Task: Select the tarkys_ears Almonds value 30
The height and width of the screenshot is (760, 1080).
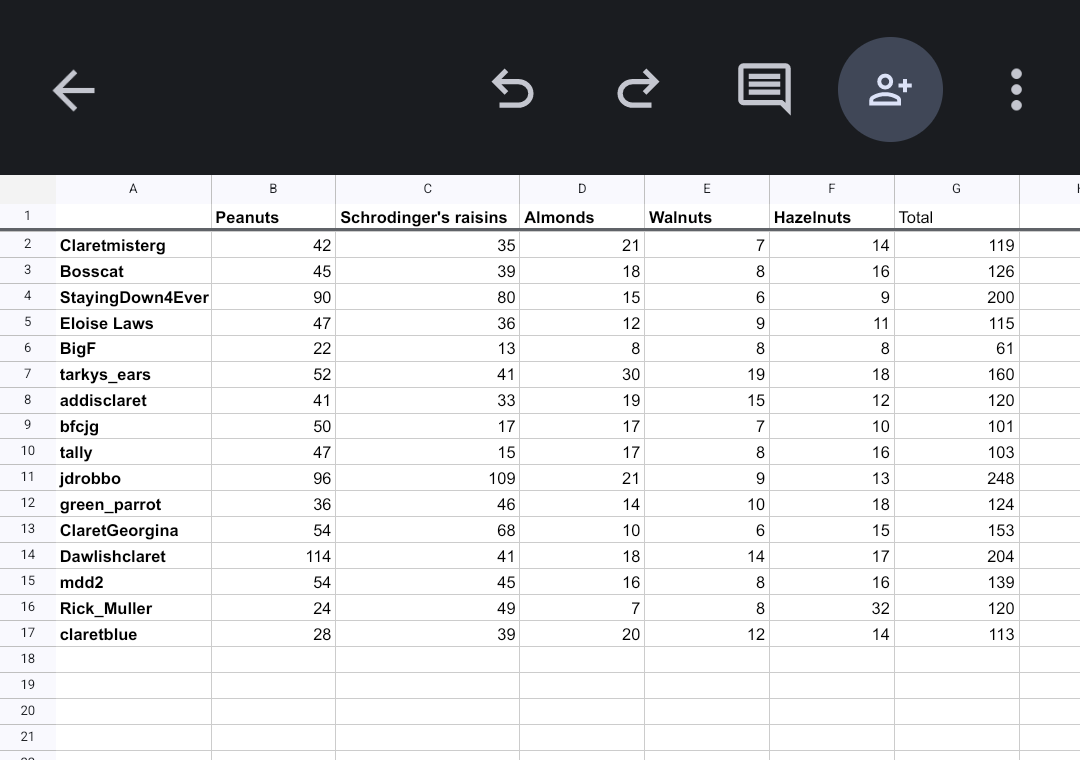Action: [x=582, y=374]
